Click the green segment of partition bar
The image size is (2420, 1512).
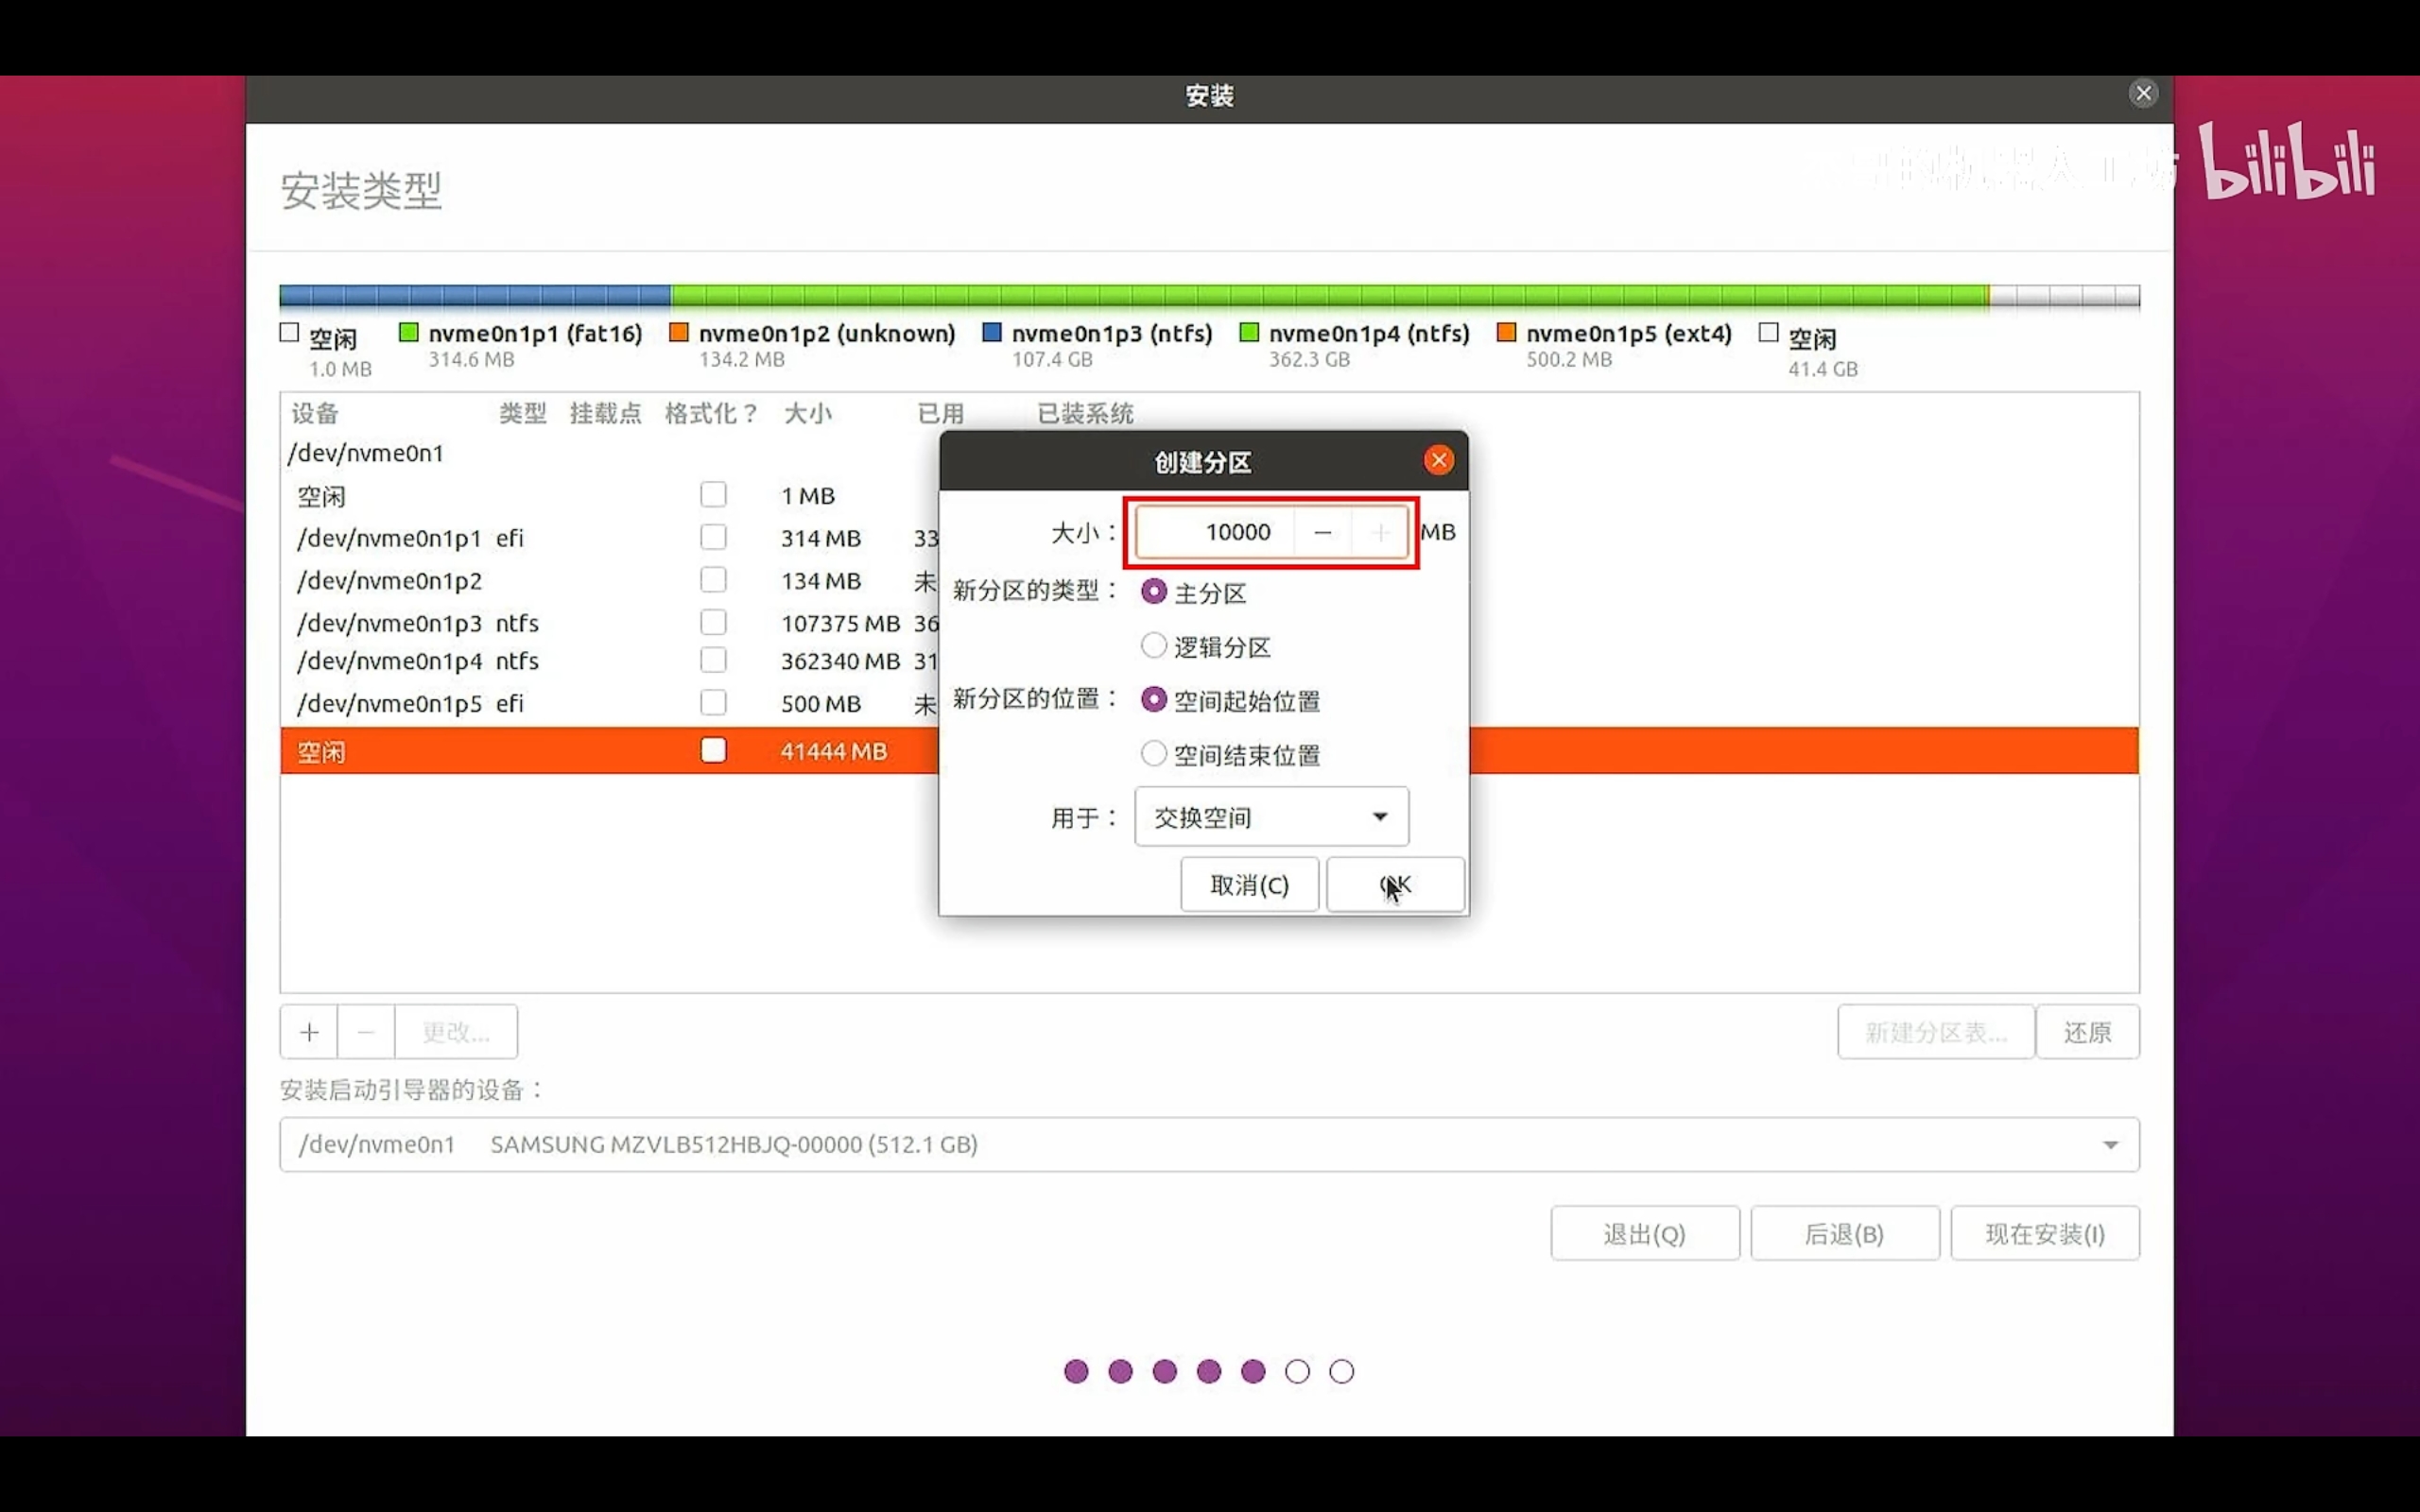(1330, 295)
